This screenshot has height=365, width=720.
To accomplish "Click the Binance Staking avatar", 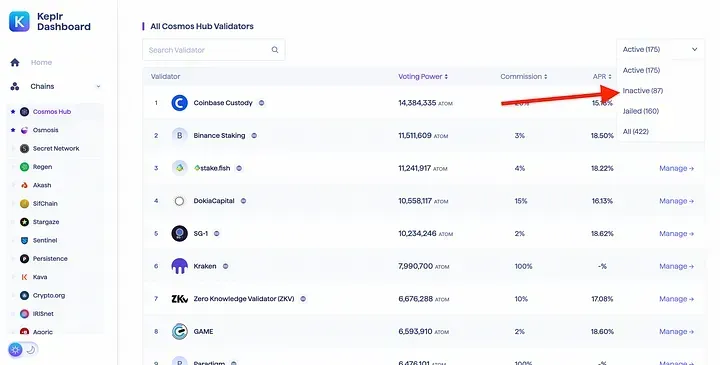I will pyautogui.click(x=180, y=135).
